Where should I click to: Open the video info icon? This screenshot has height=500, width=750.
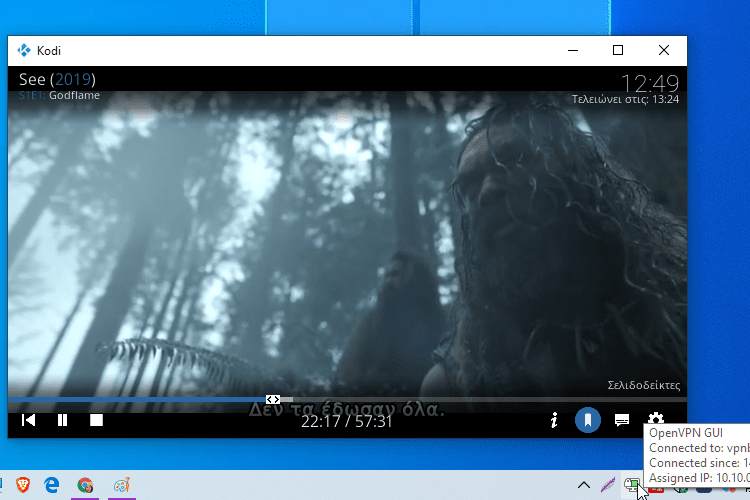tap(554, 420)
